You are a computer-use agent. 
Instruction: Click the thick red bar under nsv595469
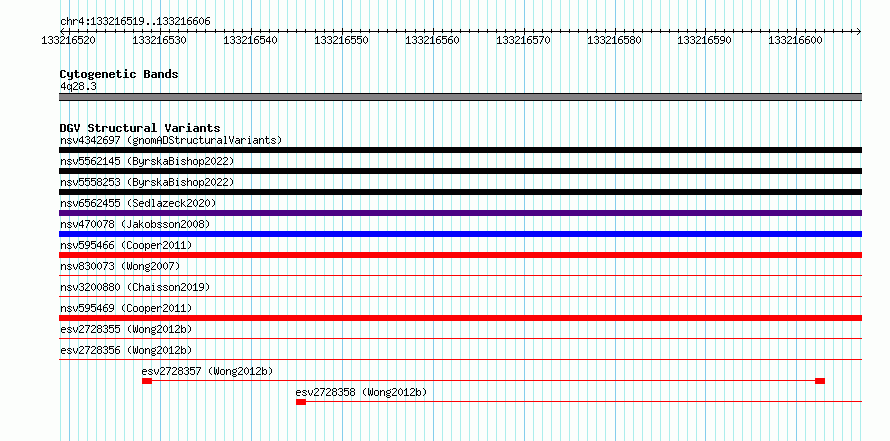point(460,318)
